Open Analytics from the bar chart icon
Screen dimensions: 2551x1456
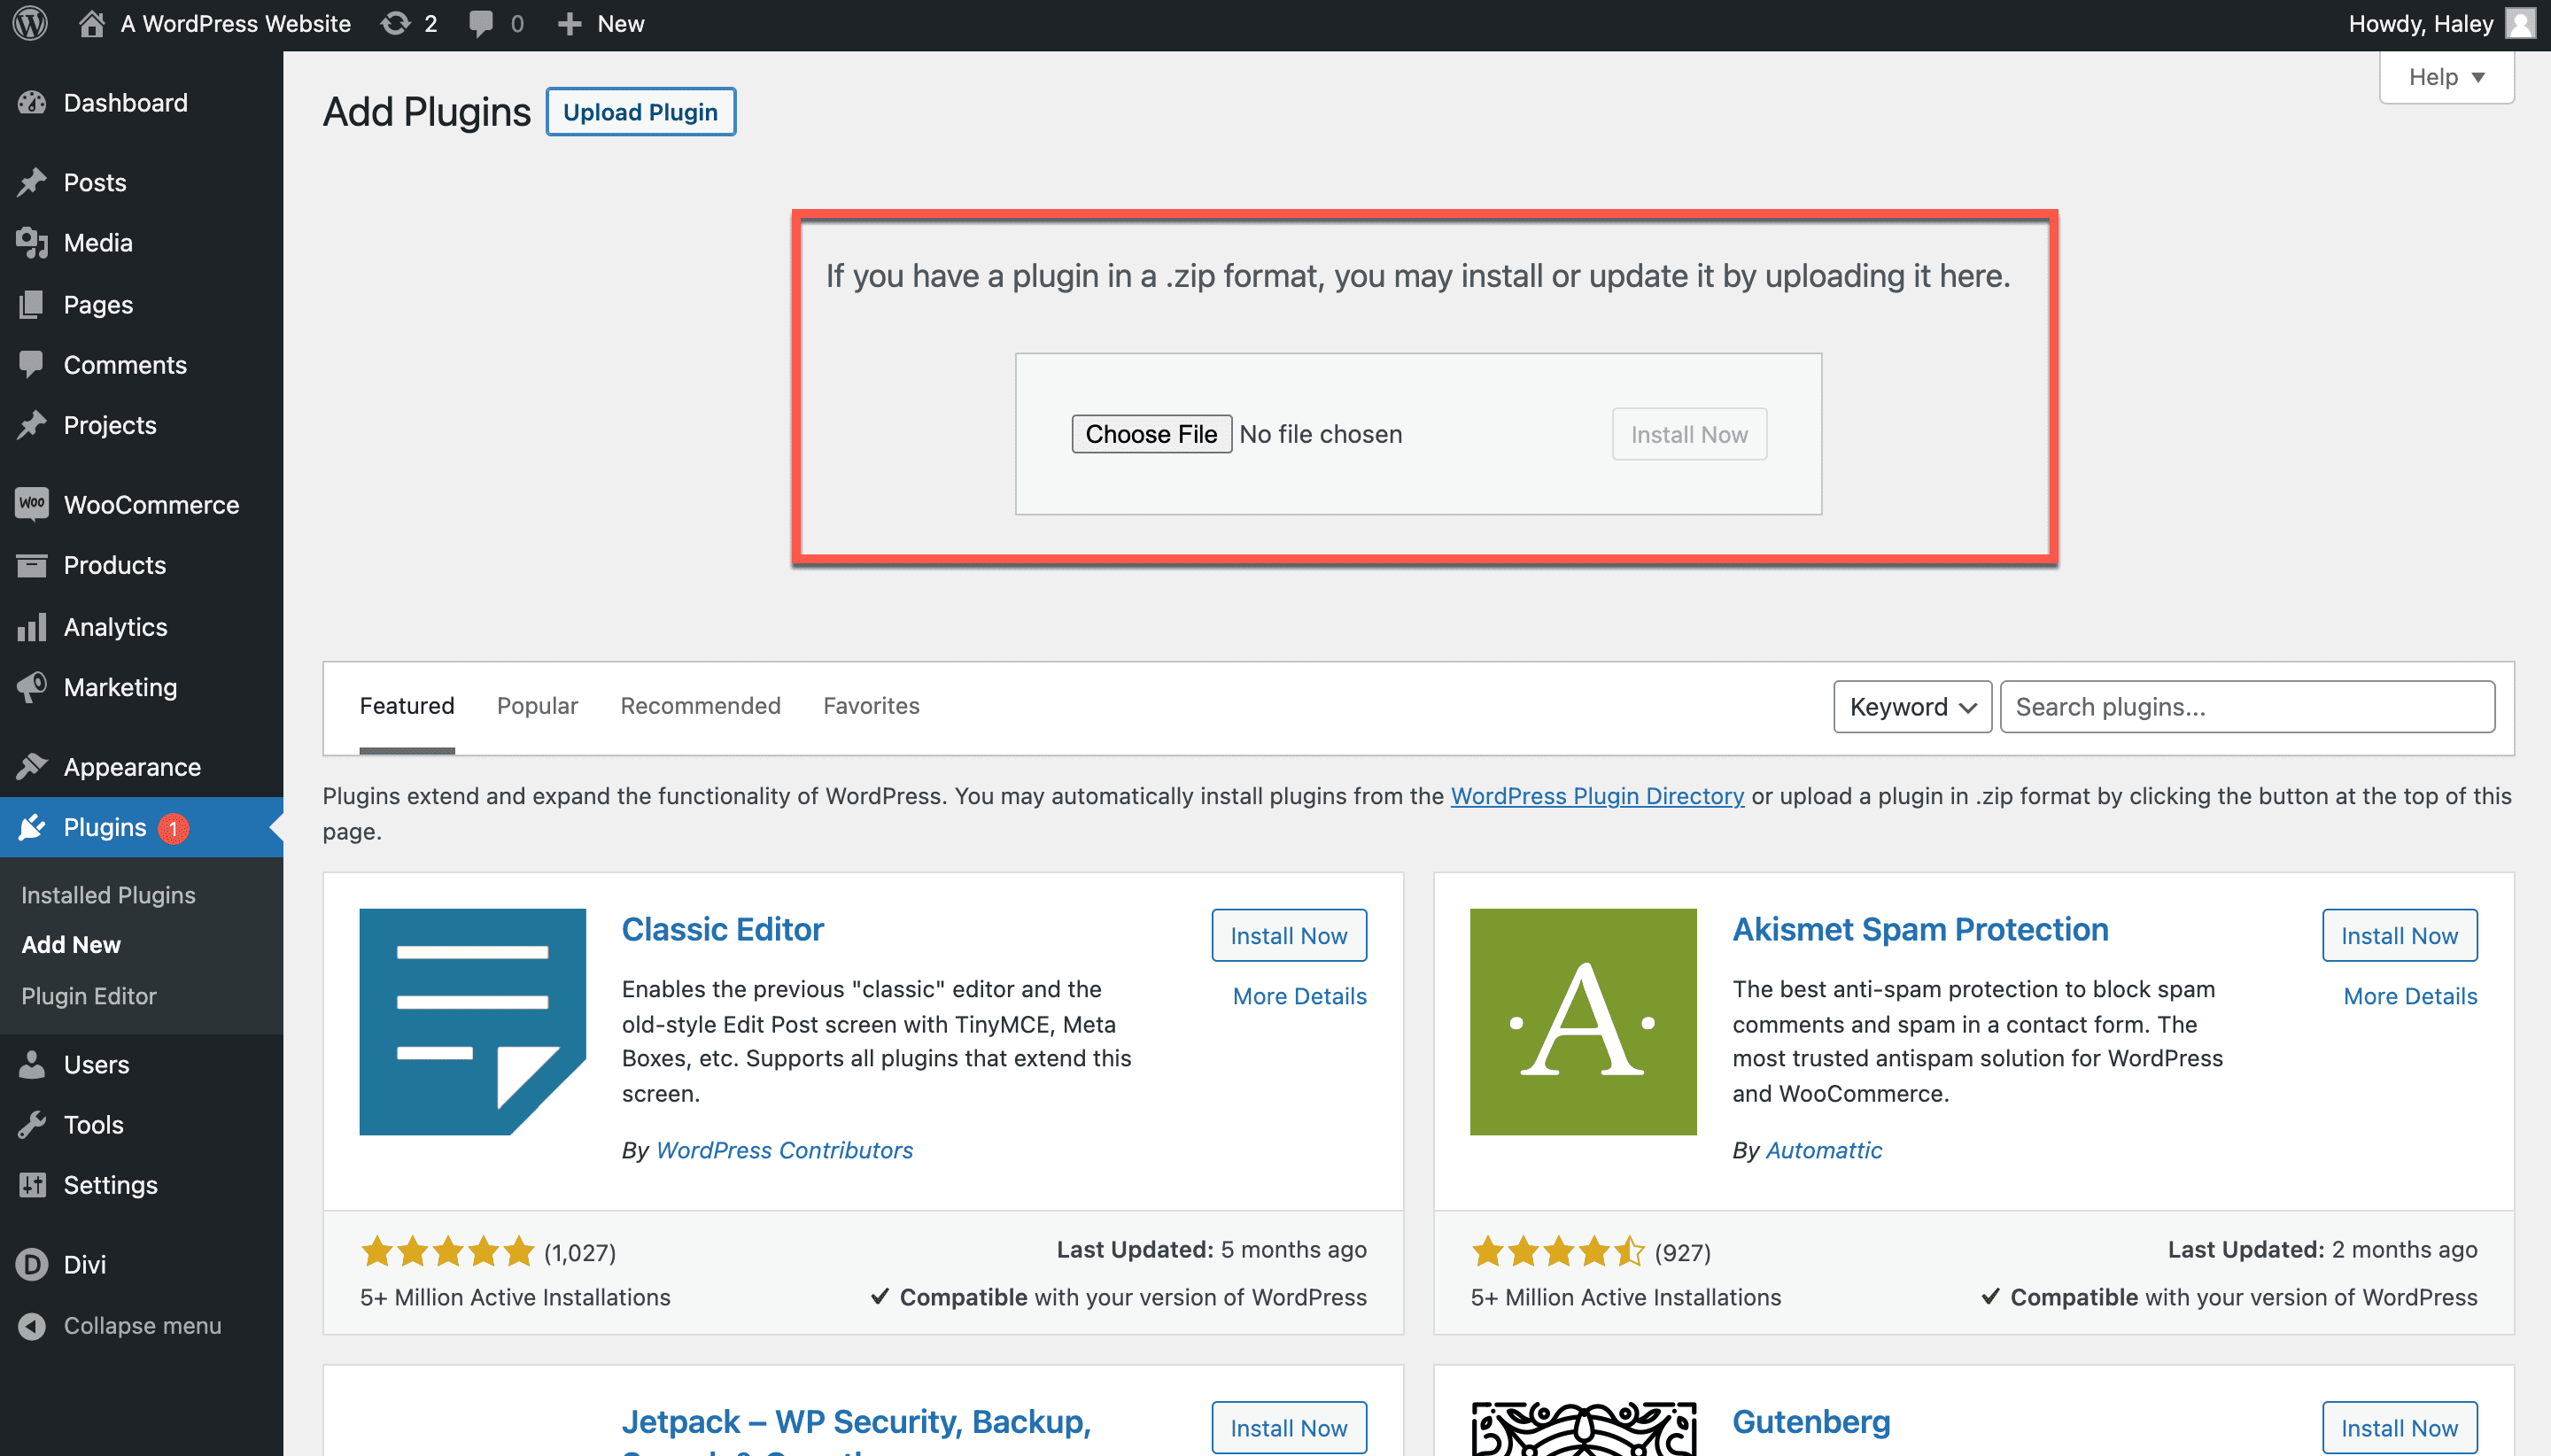pos(32,627)
